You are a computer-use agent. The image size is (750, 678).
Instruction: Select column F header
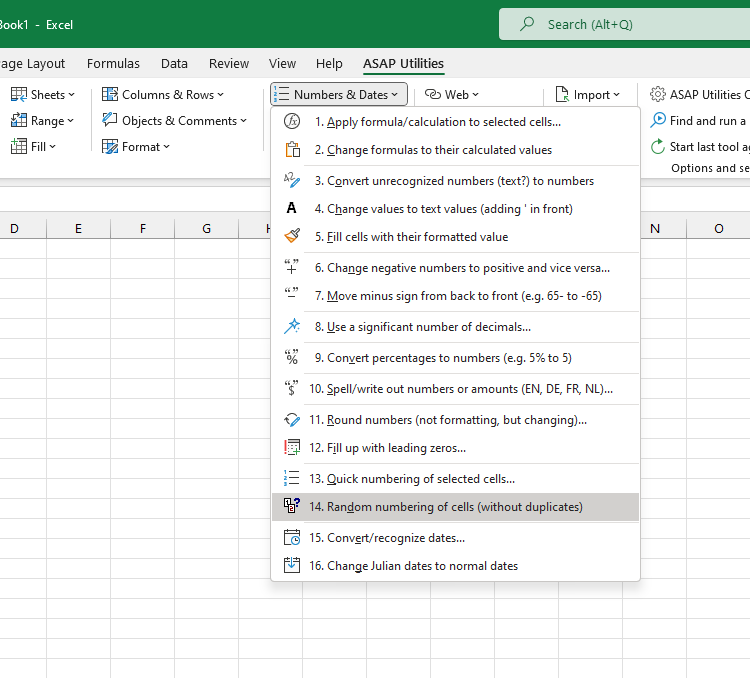[x=143, y=228]
